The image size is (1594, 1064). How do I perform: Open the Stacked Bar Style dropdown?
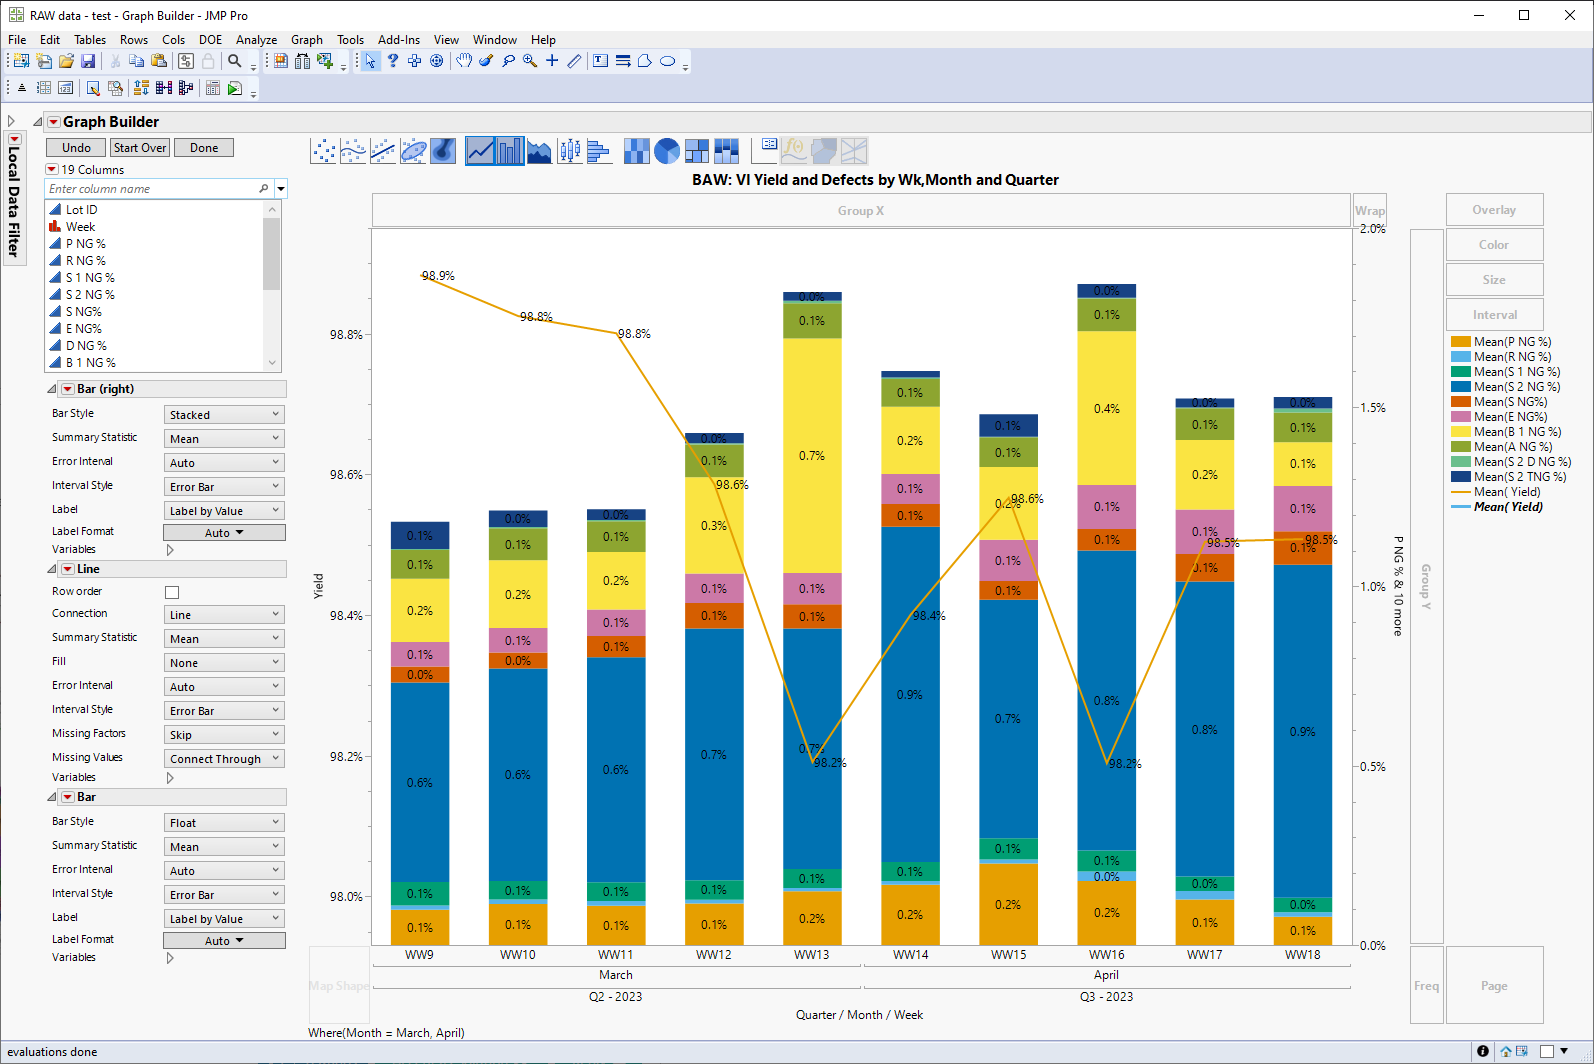pyautogui.click(x=224, y=414)
